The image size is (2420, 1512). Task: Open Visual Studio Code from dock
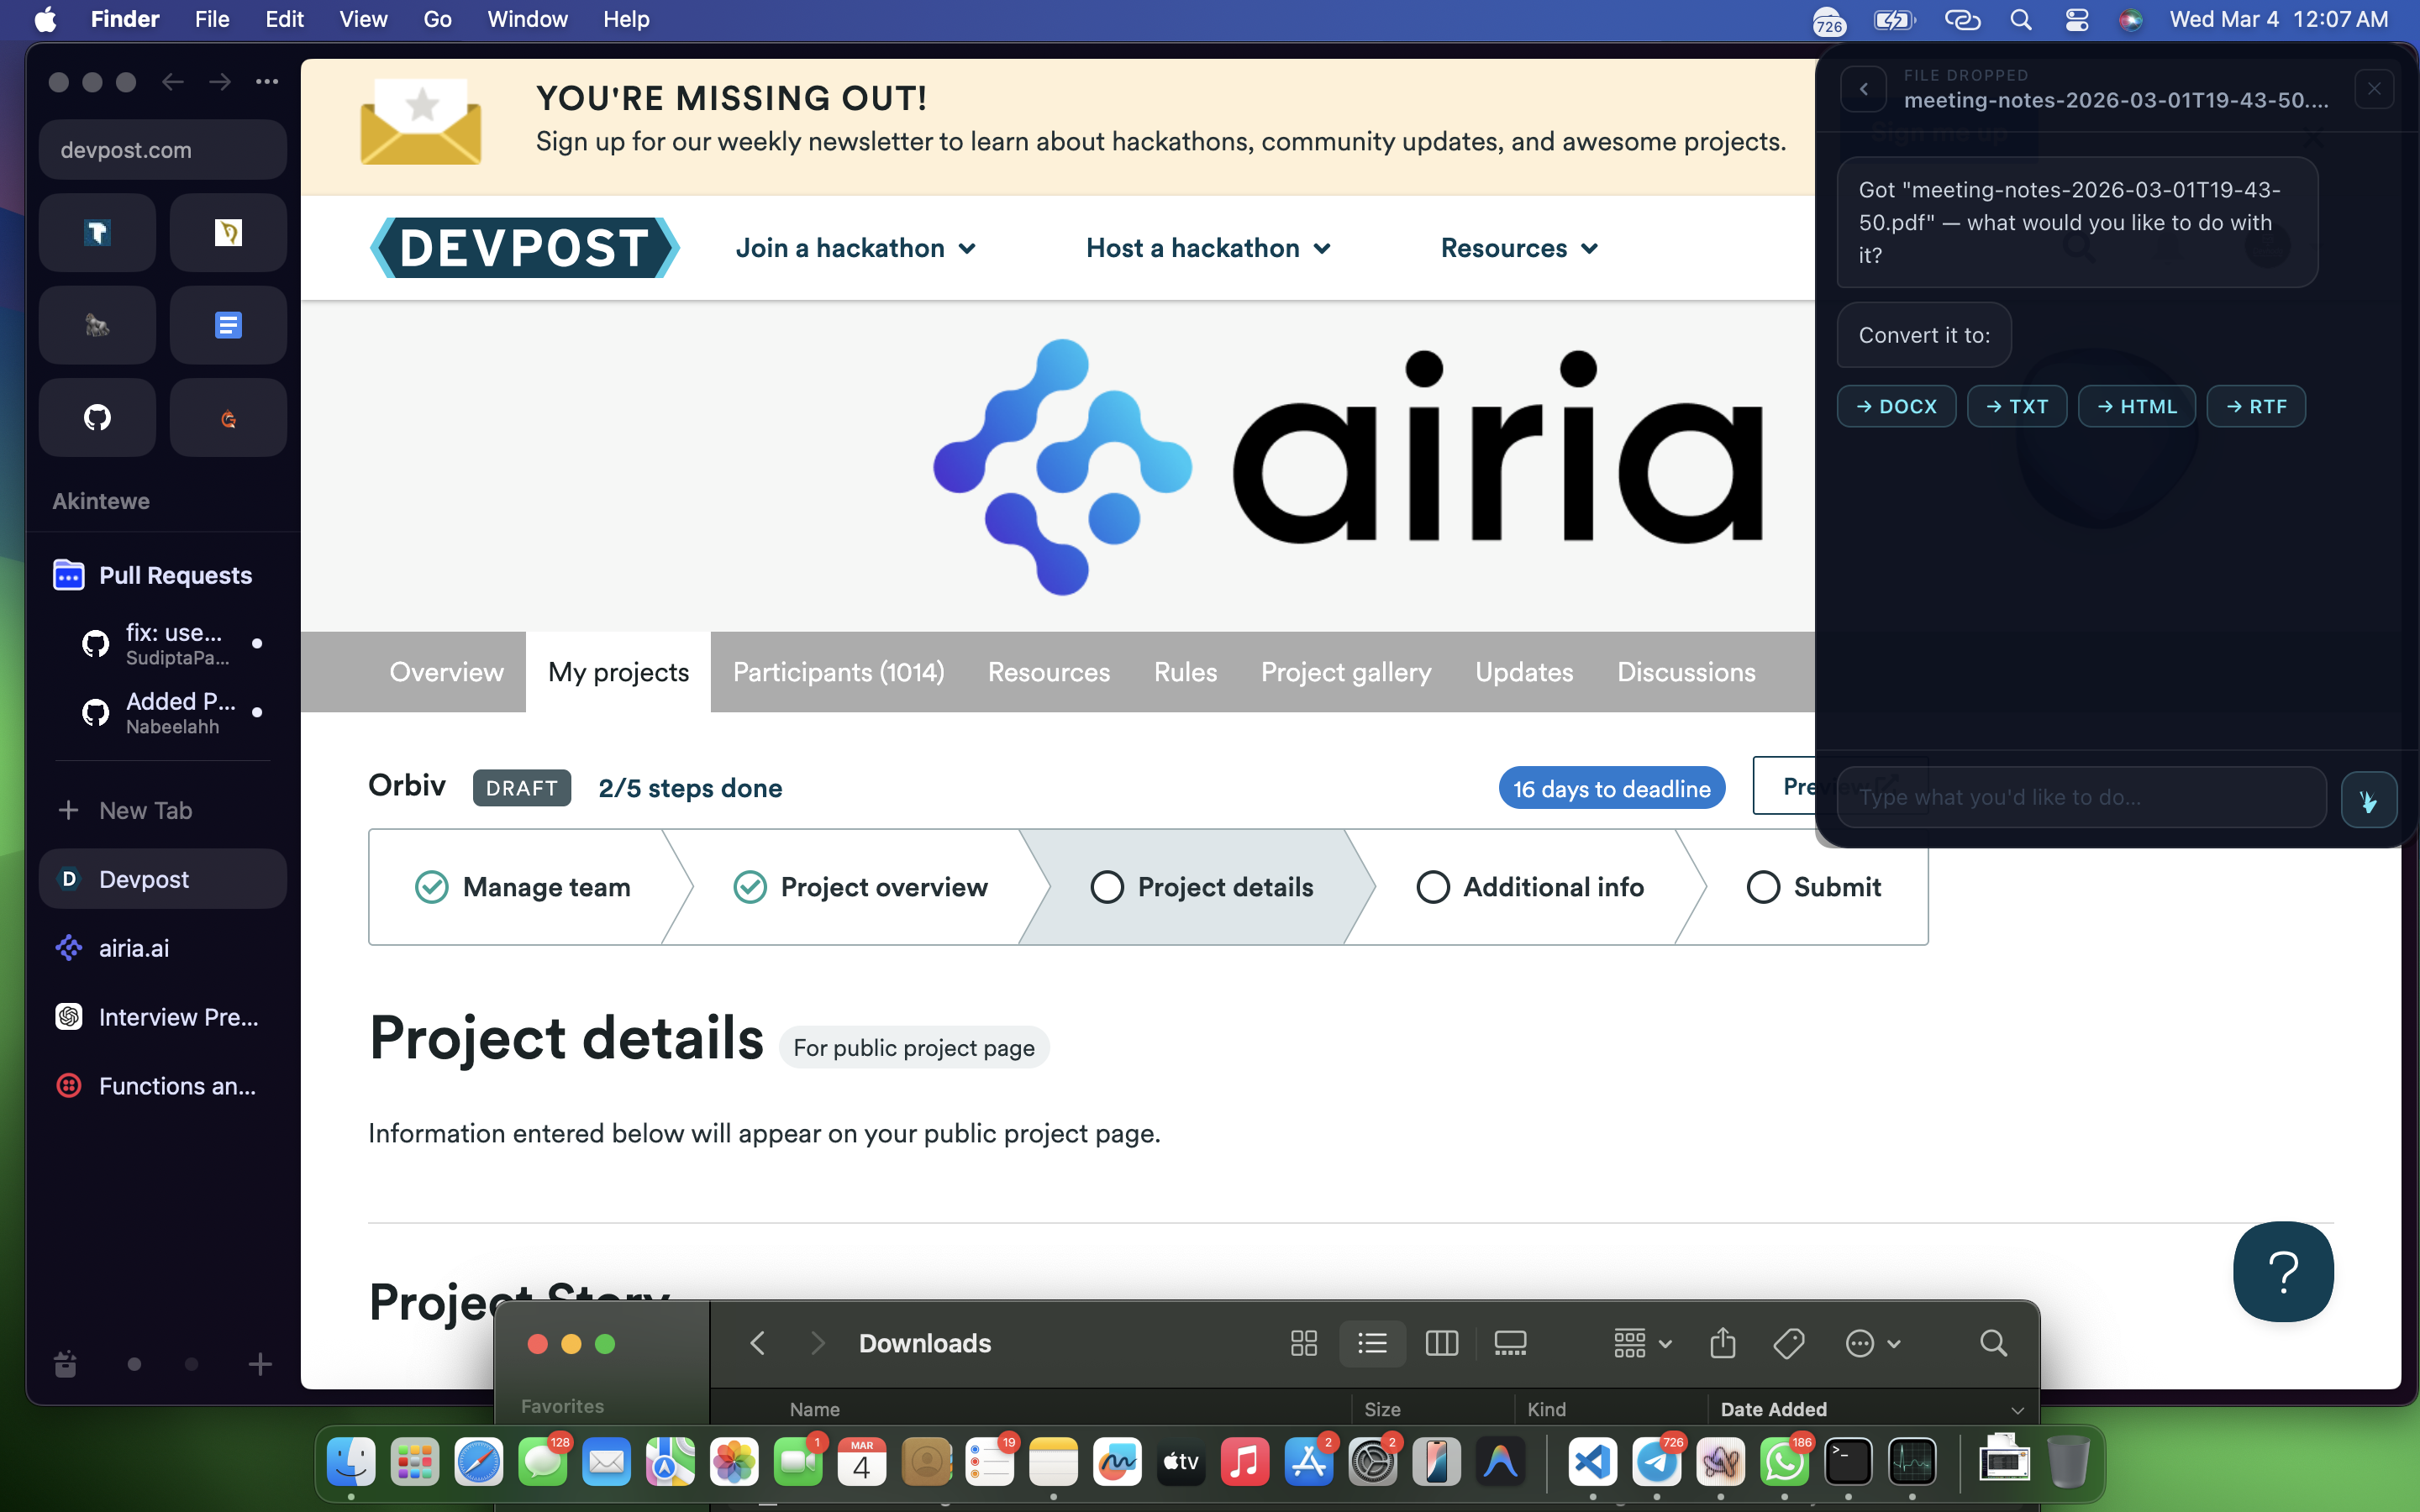(x=1592, y=1463)
